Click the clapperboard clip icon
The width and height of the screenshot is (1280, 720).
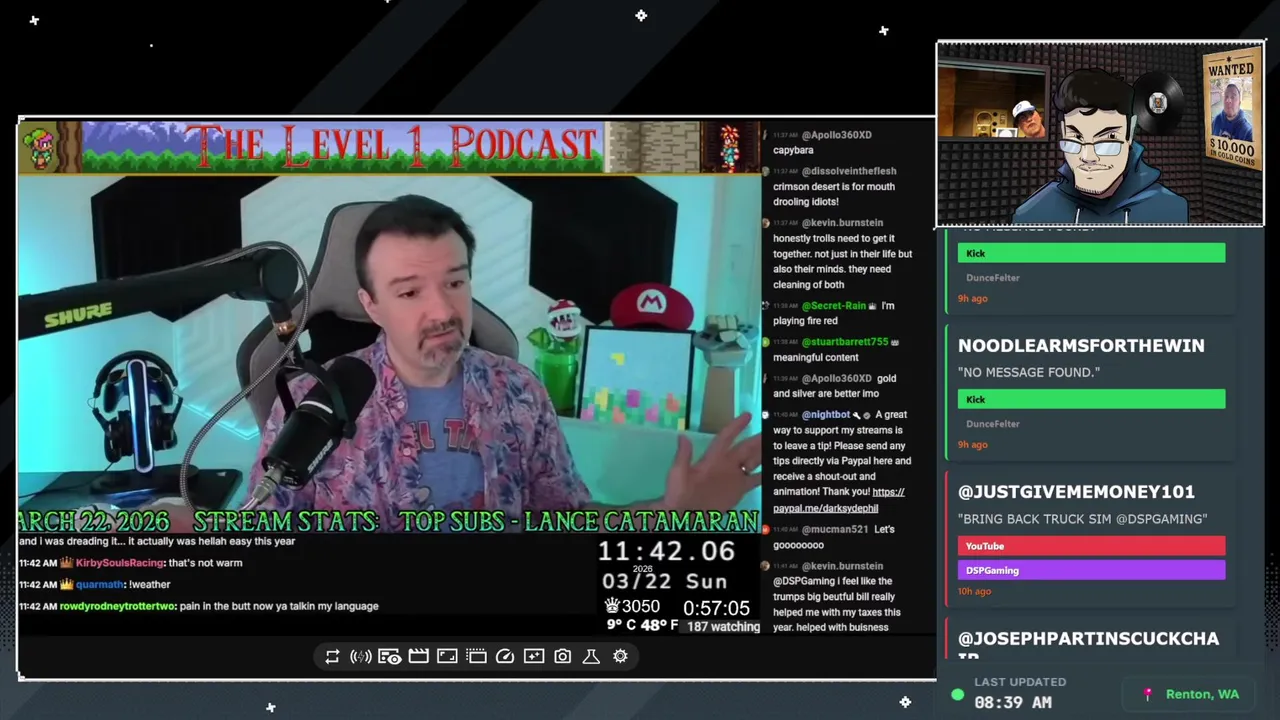pos(418,656)
